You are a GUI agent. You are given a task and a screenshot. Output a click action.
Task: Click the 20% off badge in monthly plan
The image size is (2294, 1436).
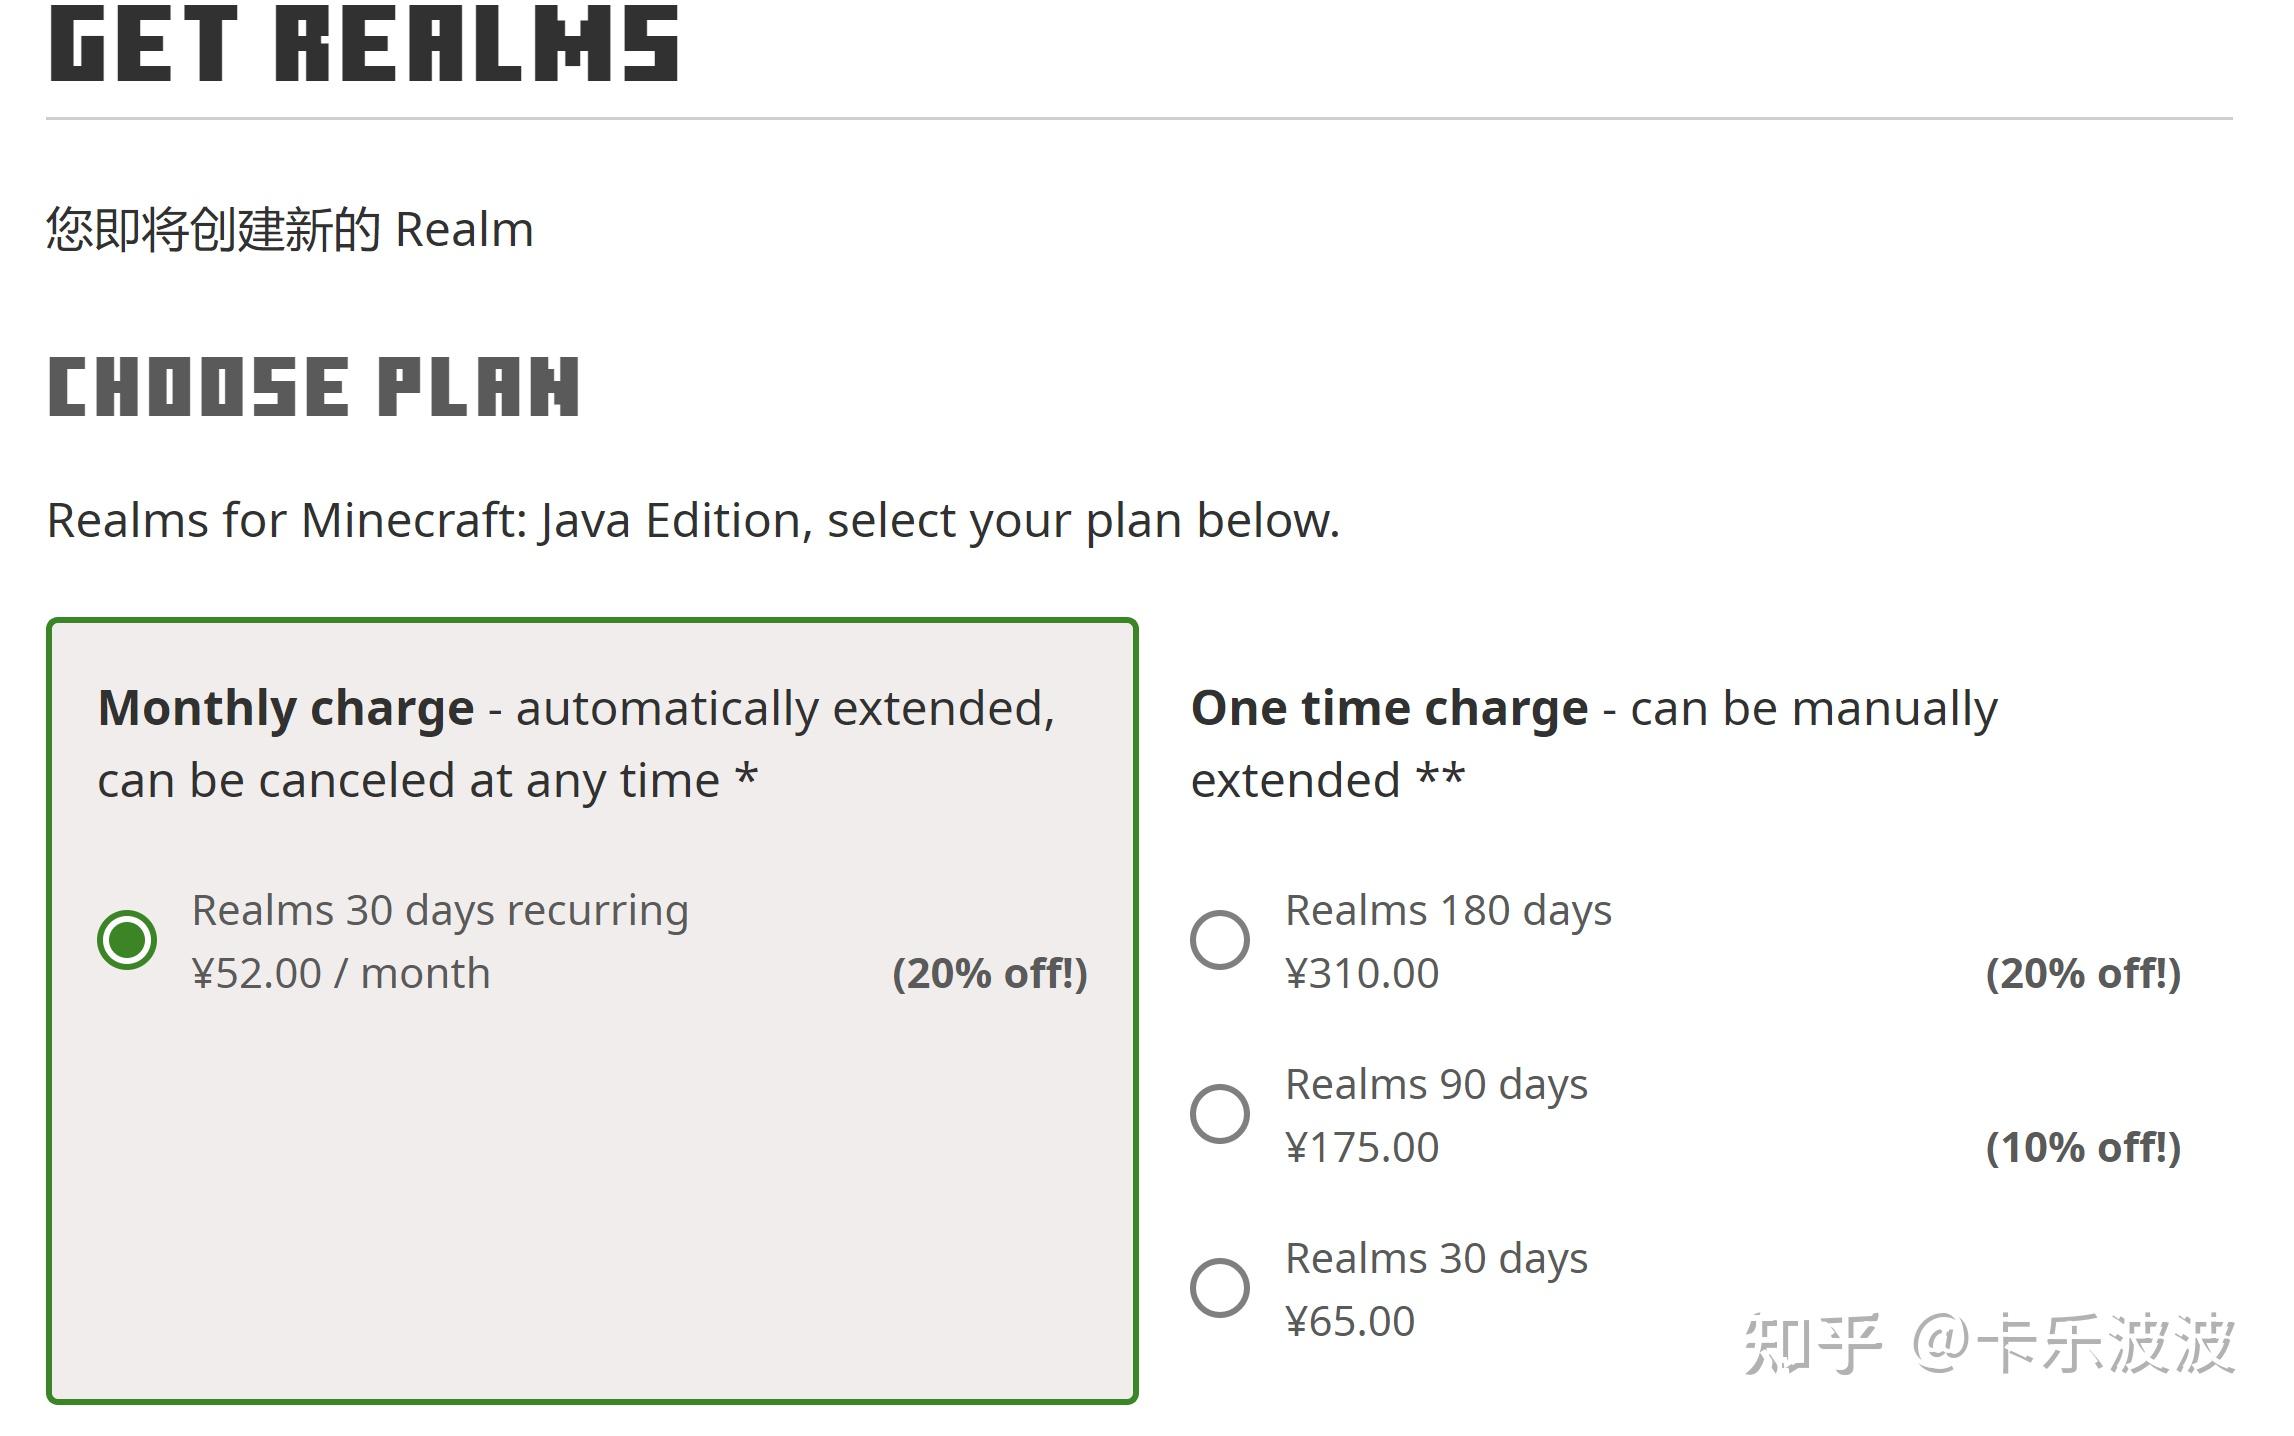[x=989, y=973]
